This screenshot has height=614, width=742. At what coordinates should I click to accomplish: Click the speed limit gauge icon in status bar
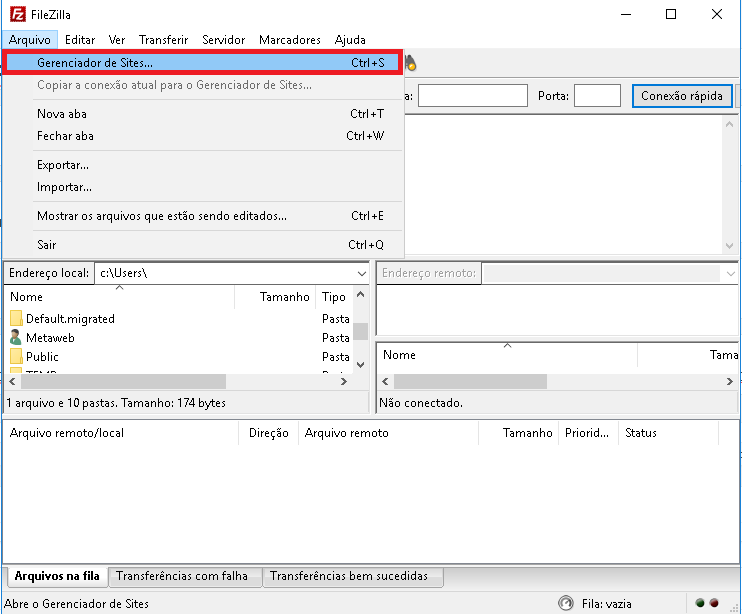coord(566,603)
